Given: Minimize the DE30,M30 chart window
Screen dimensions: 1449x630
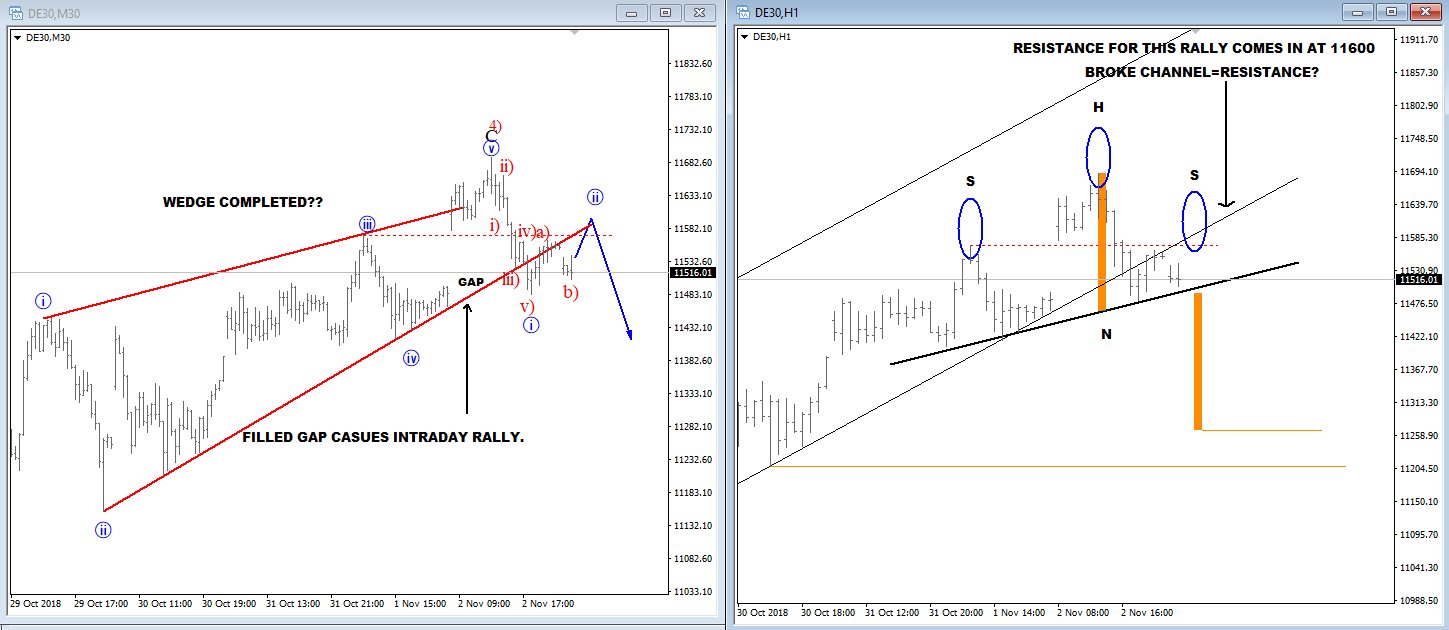Looking at the screenshot, I should click(x=629, y=12).
